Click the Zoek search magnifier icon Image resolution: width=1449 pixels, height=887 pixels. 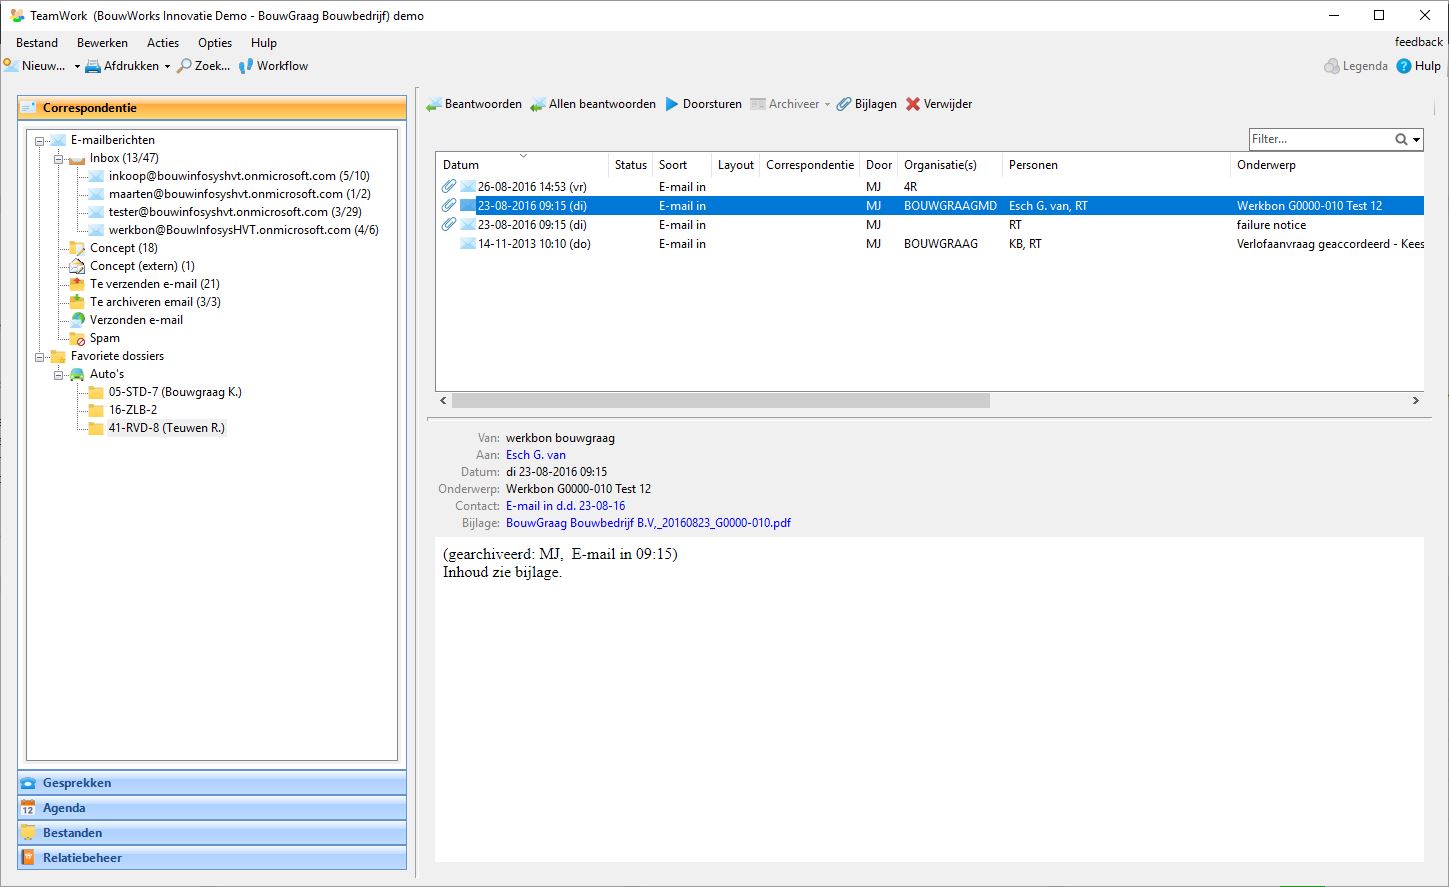[184, 66]
